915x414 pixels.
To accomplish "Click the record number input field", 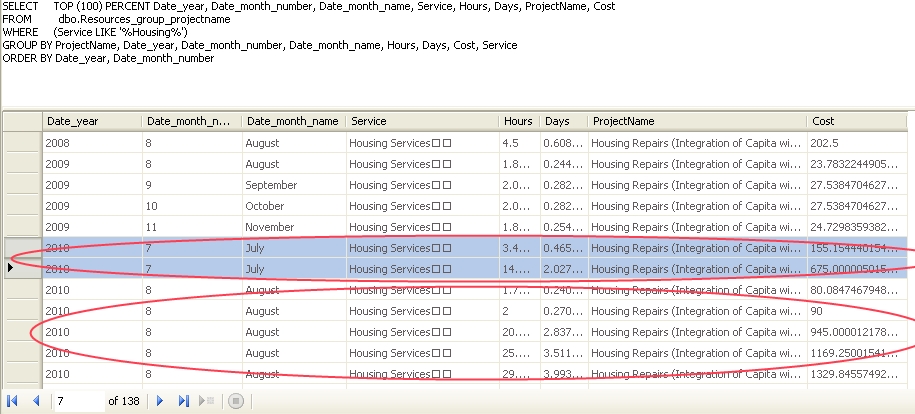I will (78, 401).
